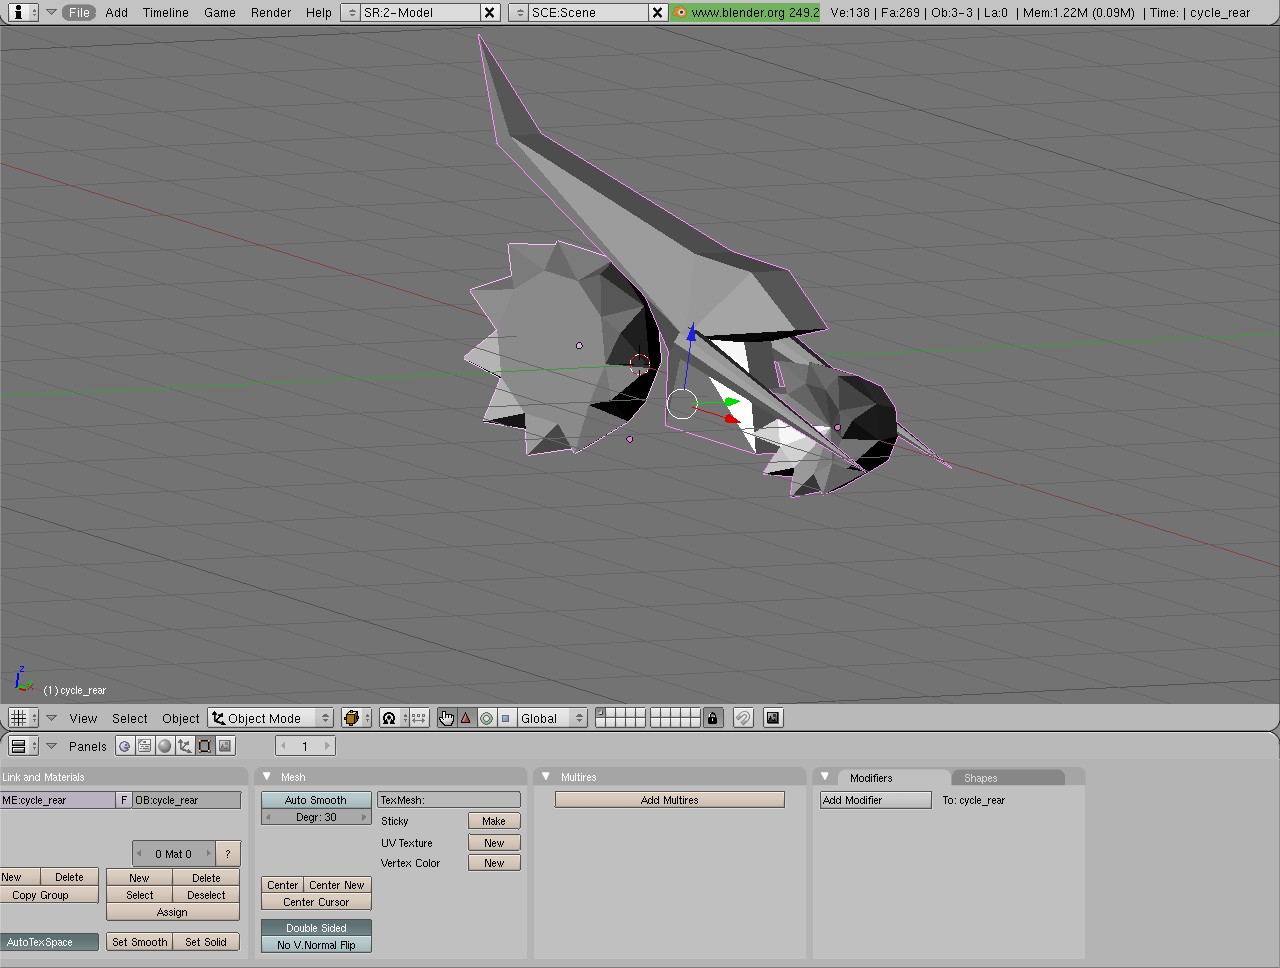Switch to the Logic context icon
The height and width of the screenshot is (968, 1280).
pos(125,746)
